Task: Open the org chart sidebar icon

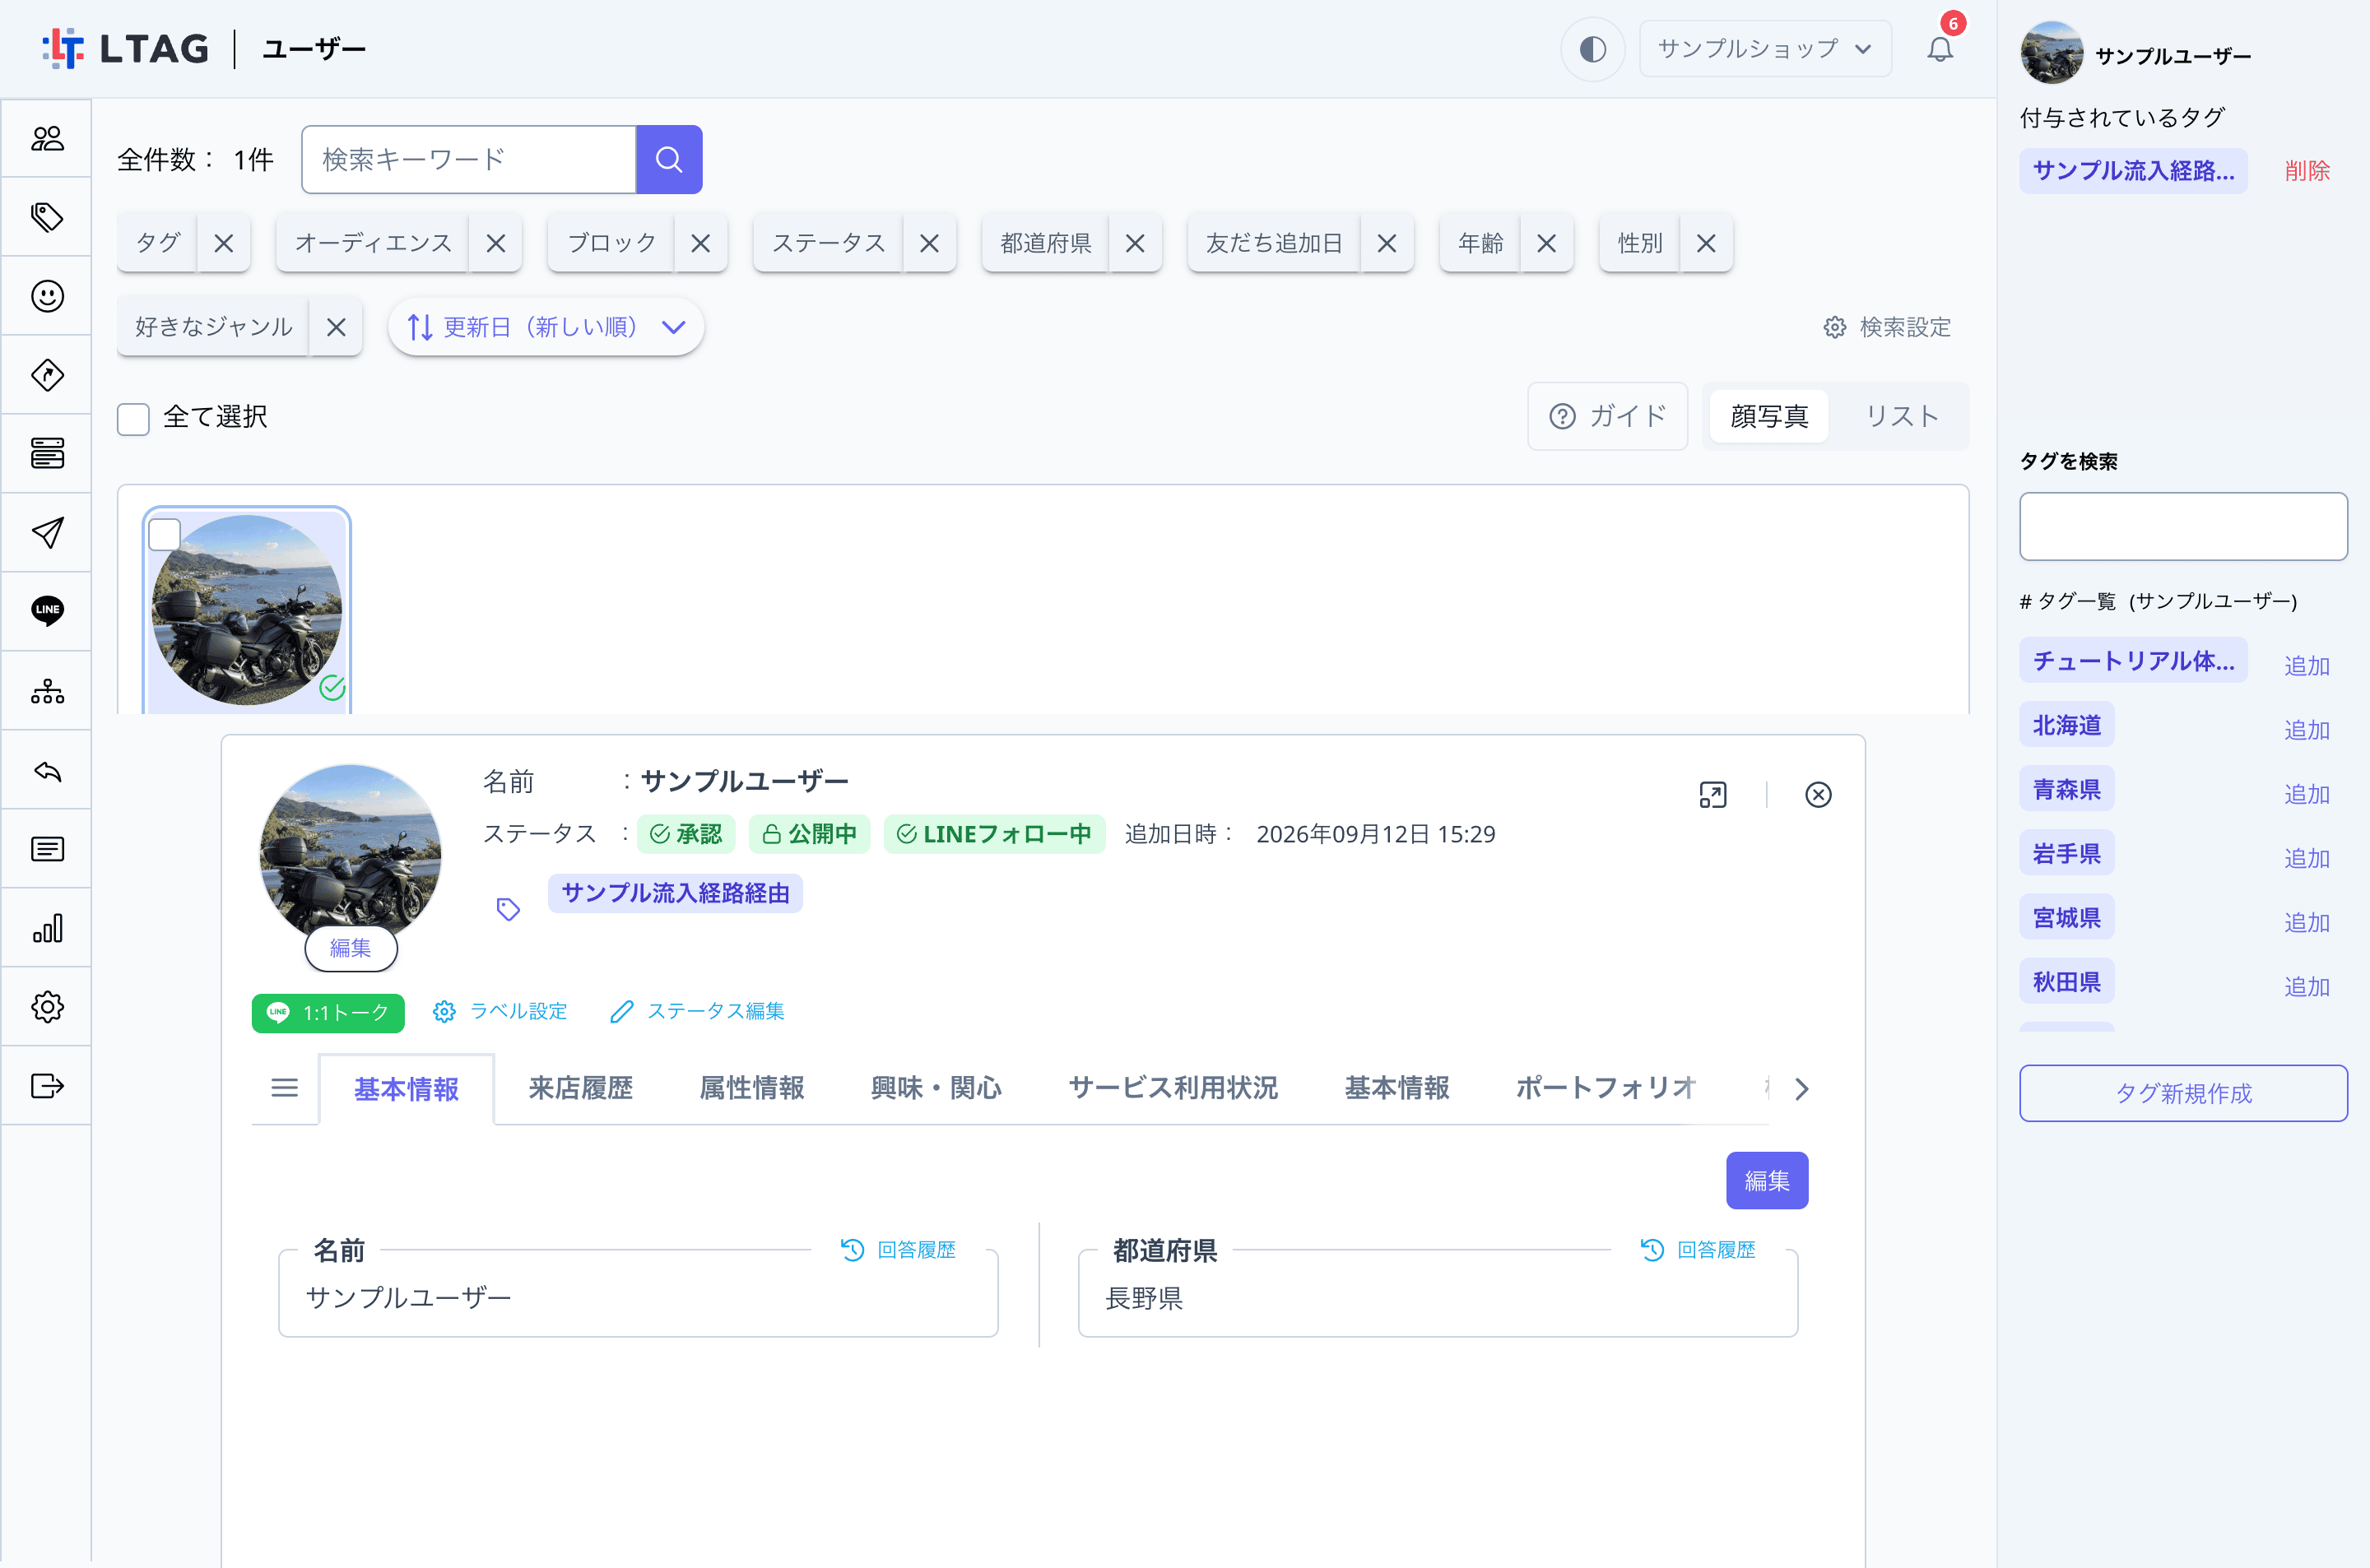Action: point(47,691)
